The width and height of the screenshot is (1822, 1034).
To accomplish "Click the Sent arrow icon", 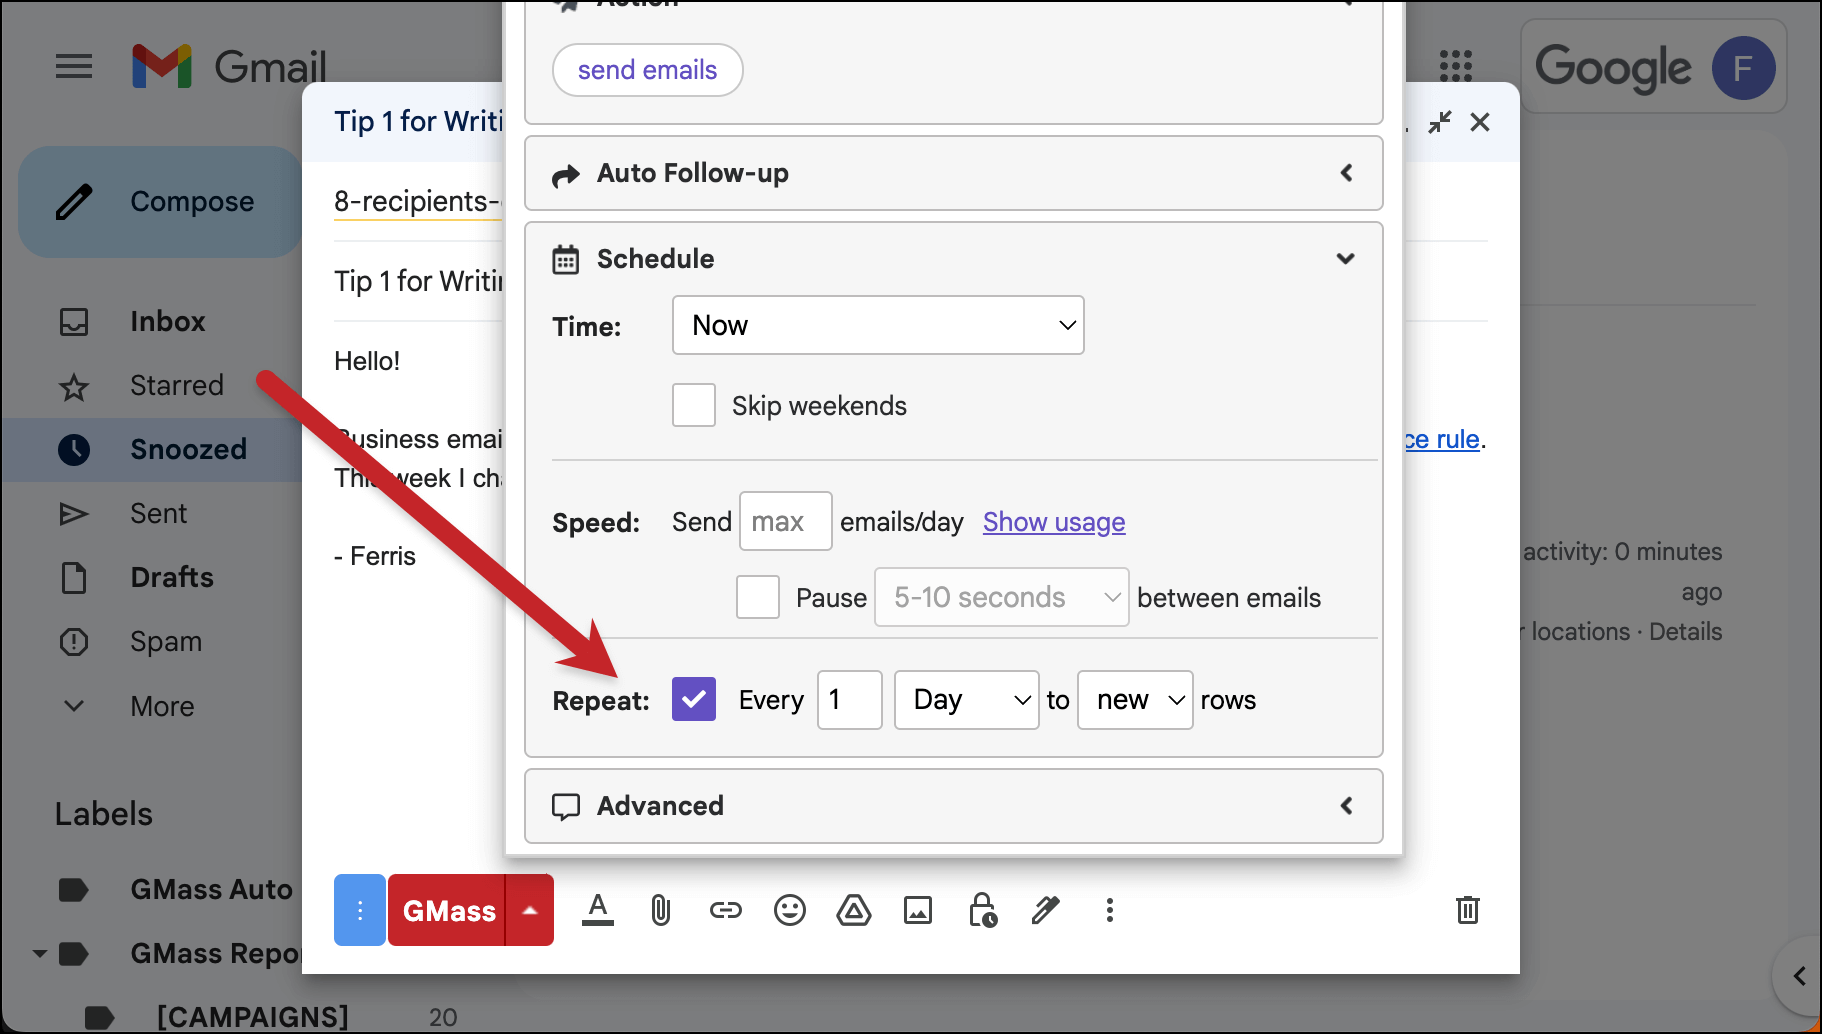I will click(74, 514).
